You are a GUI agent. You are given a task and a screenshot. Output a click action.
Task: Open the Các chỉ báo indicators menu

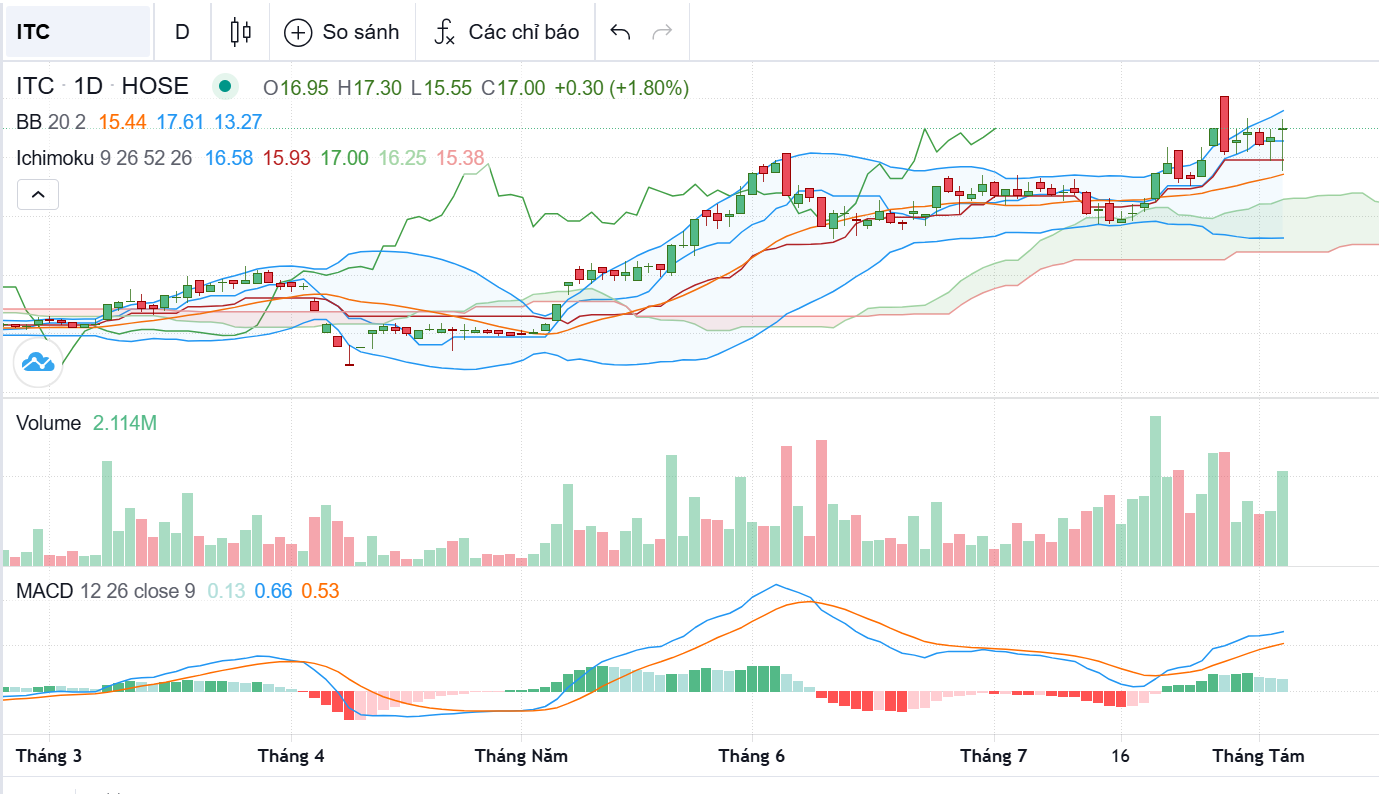click(x=523, y=32)
